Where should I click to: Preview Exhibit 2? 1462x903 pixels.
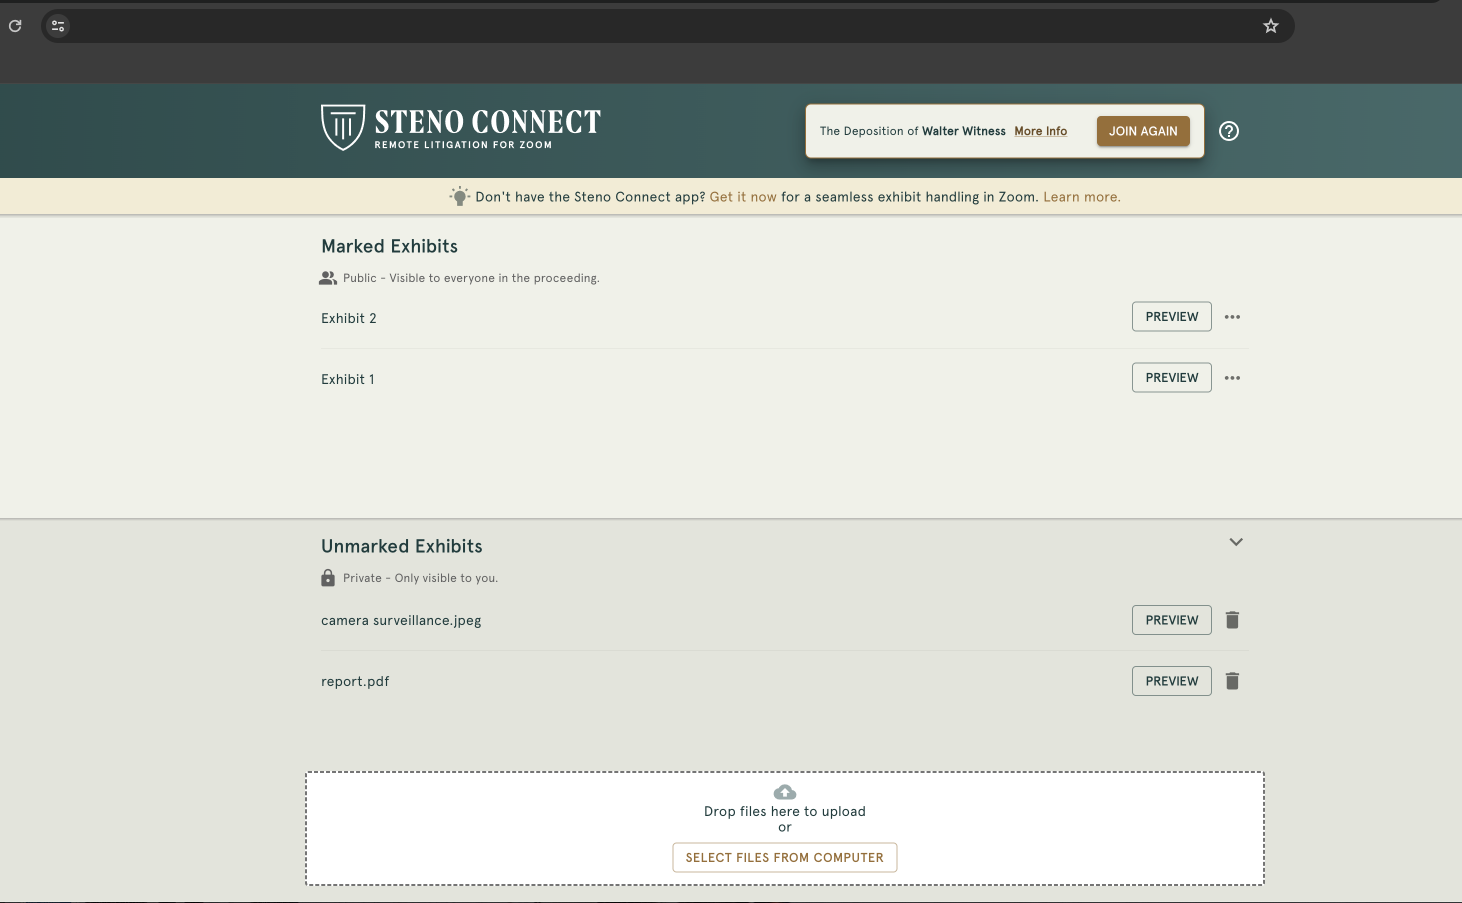(1171, 317)
